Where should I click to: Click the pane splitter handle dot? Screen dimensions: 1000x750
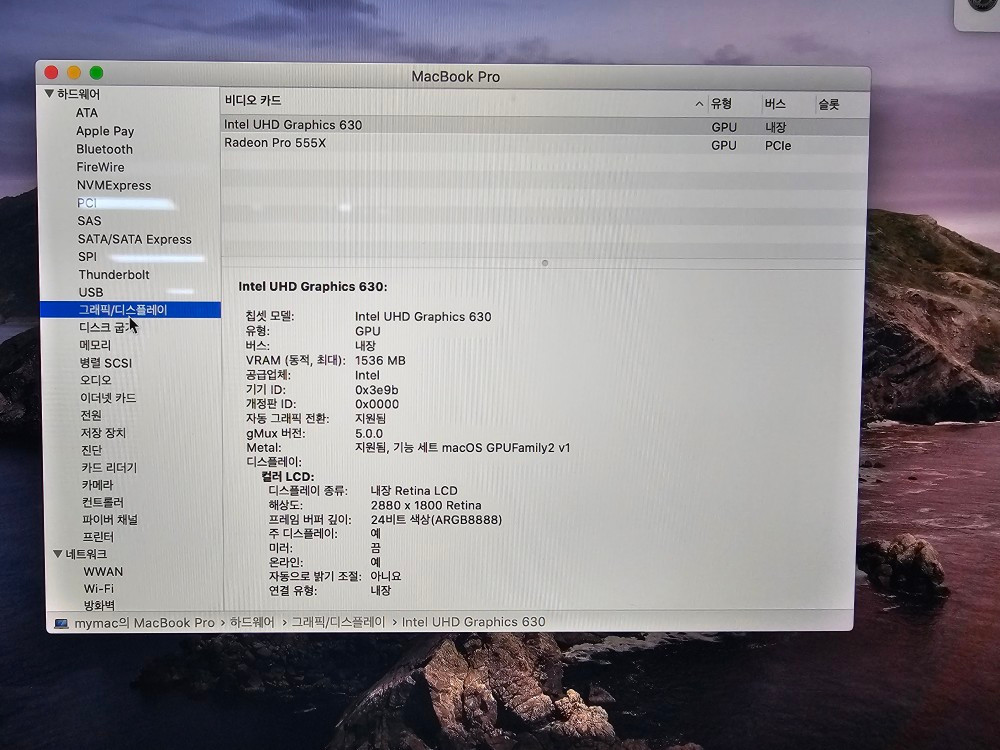[x=545, y=263]
